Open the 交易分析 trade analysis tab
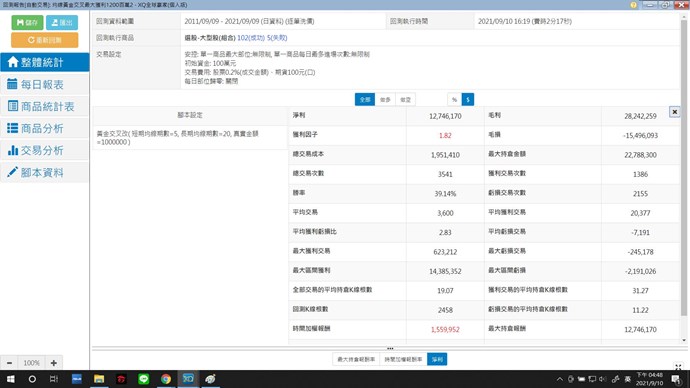This screenshot has width=690, height=388. point(44,150)
